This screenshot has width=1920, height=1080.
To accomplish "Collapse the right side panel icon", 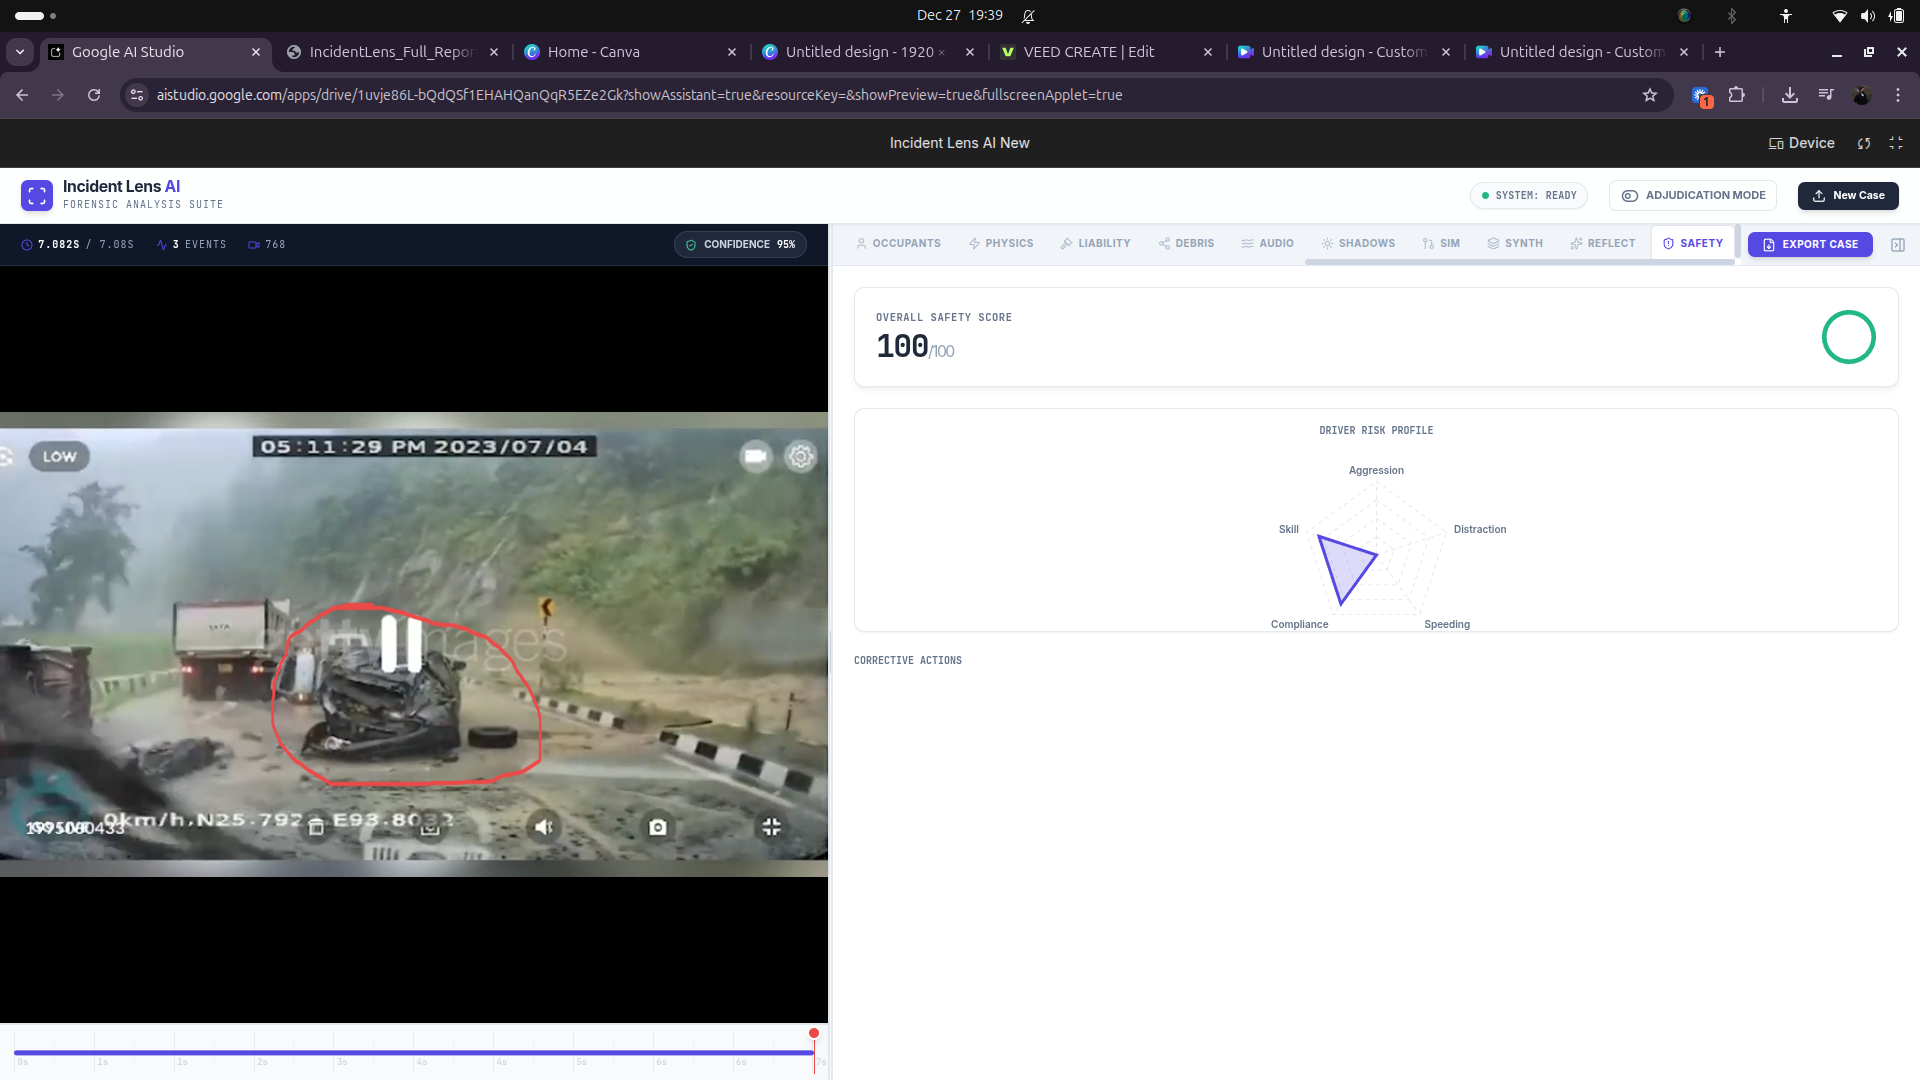I will (1897, 245).
